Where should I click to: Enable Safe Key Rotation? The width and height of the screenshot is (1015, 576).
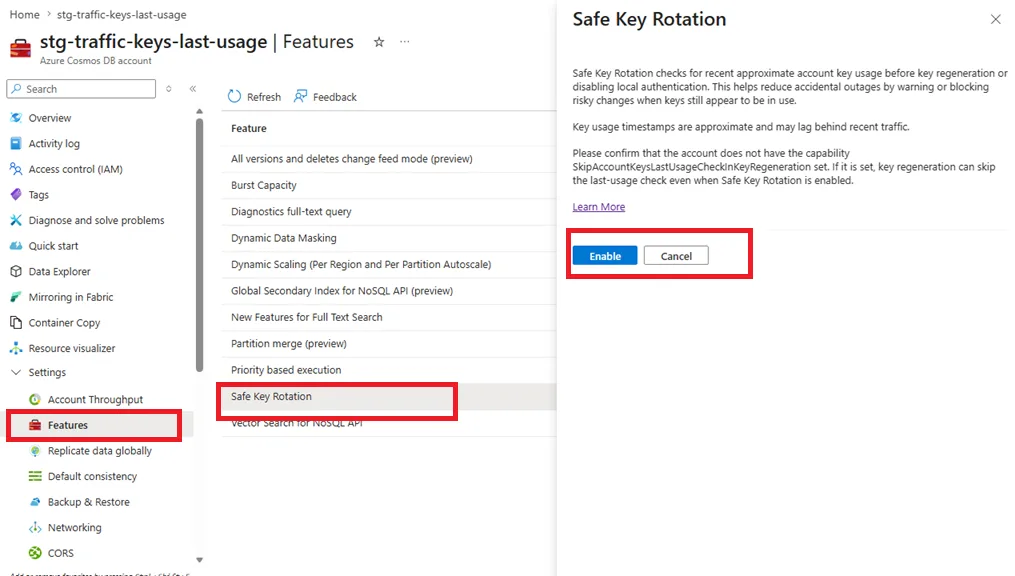[x=605, y=256]
